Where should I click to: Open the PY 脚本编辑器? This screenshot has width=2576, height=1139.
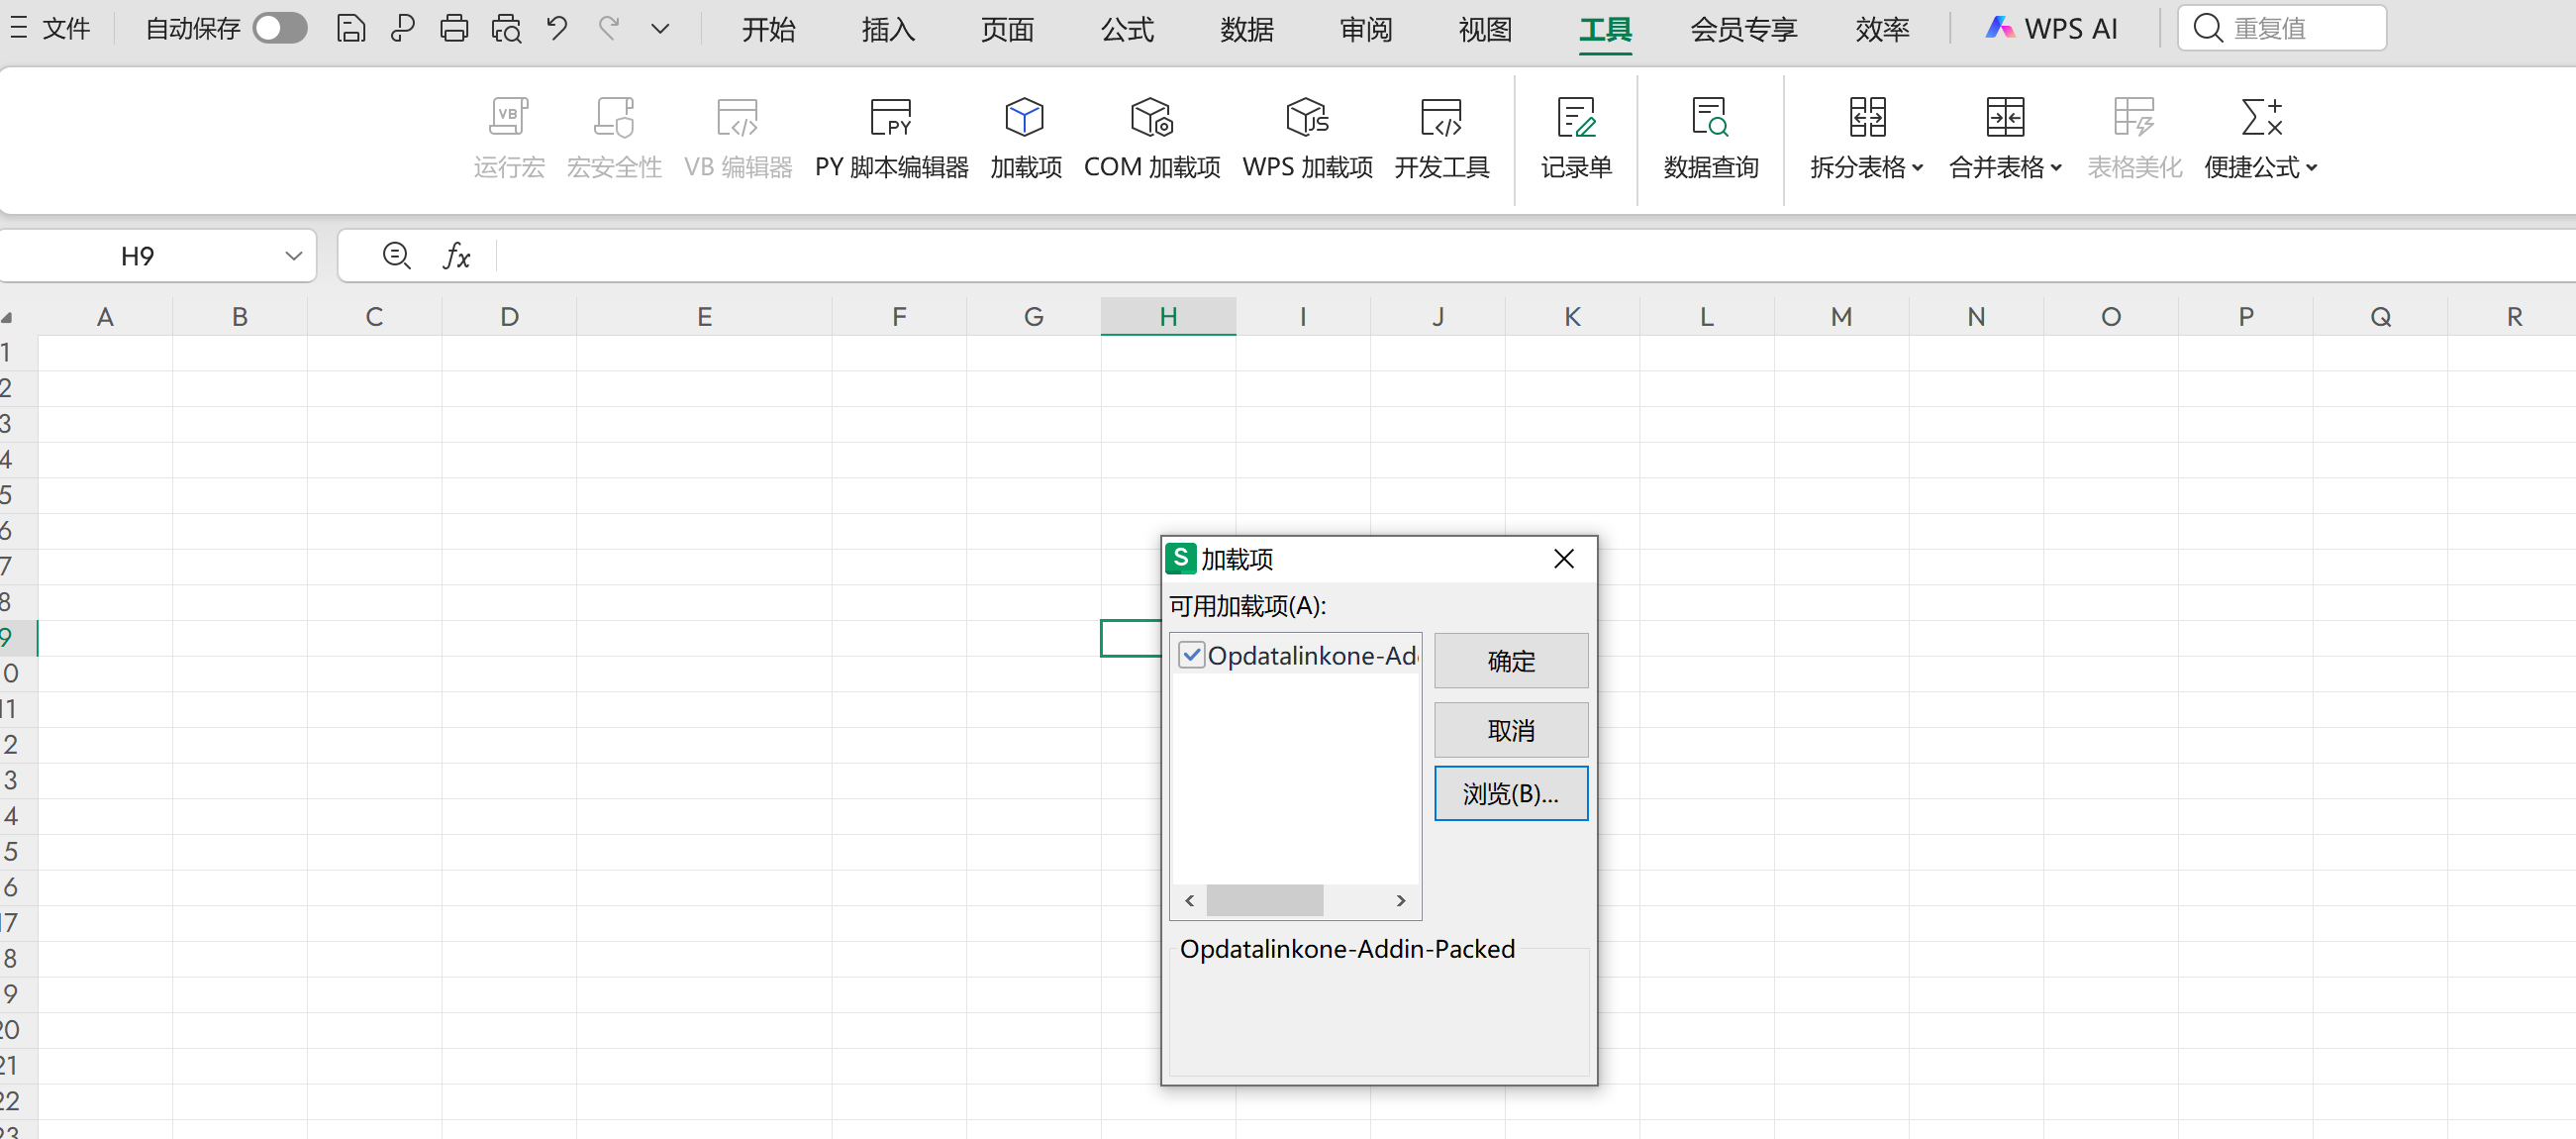pyautogui.click(x=890, y=135)
